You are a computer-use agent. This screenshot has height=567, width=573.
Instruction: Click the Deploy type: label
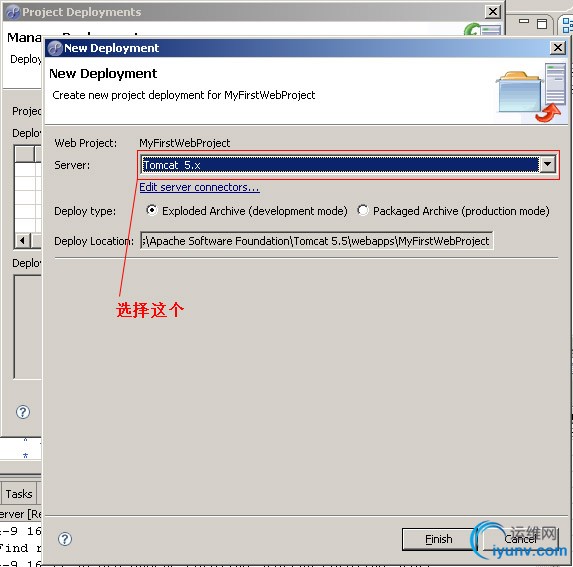85,211
